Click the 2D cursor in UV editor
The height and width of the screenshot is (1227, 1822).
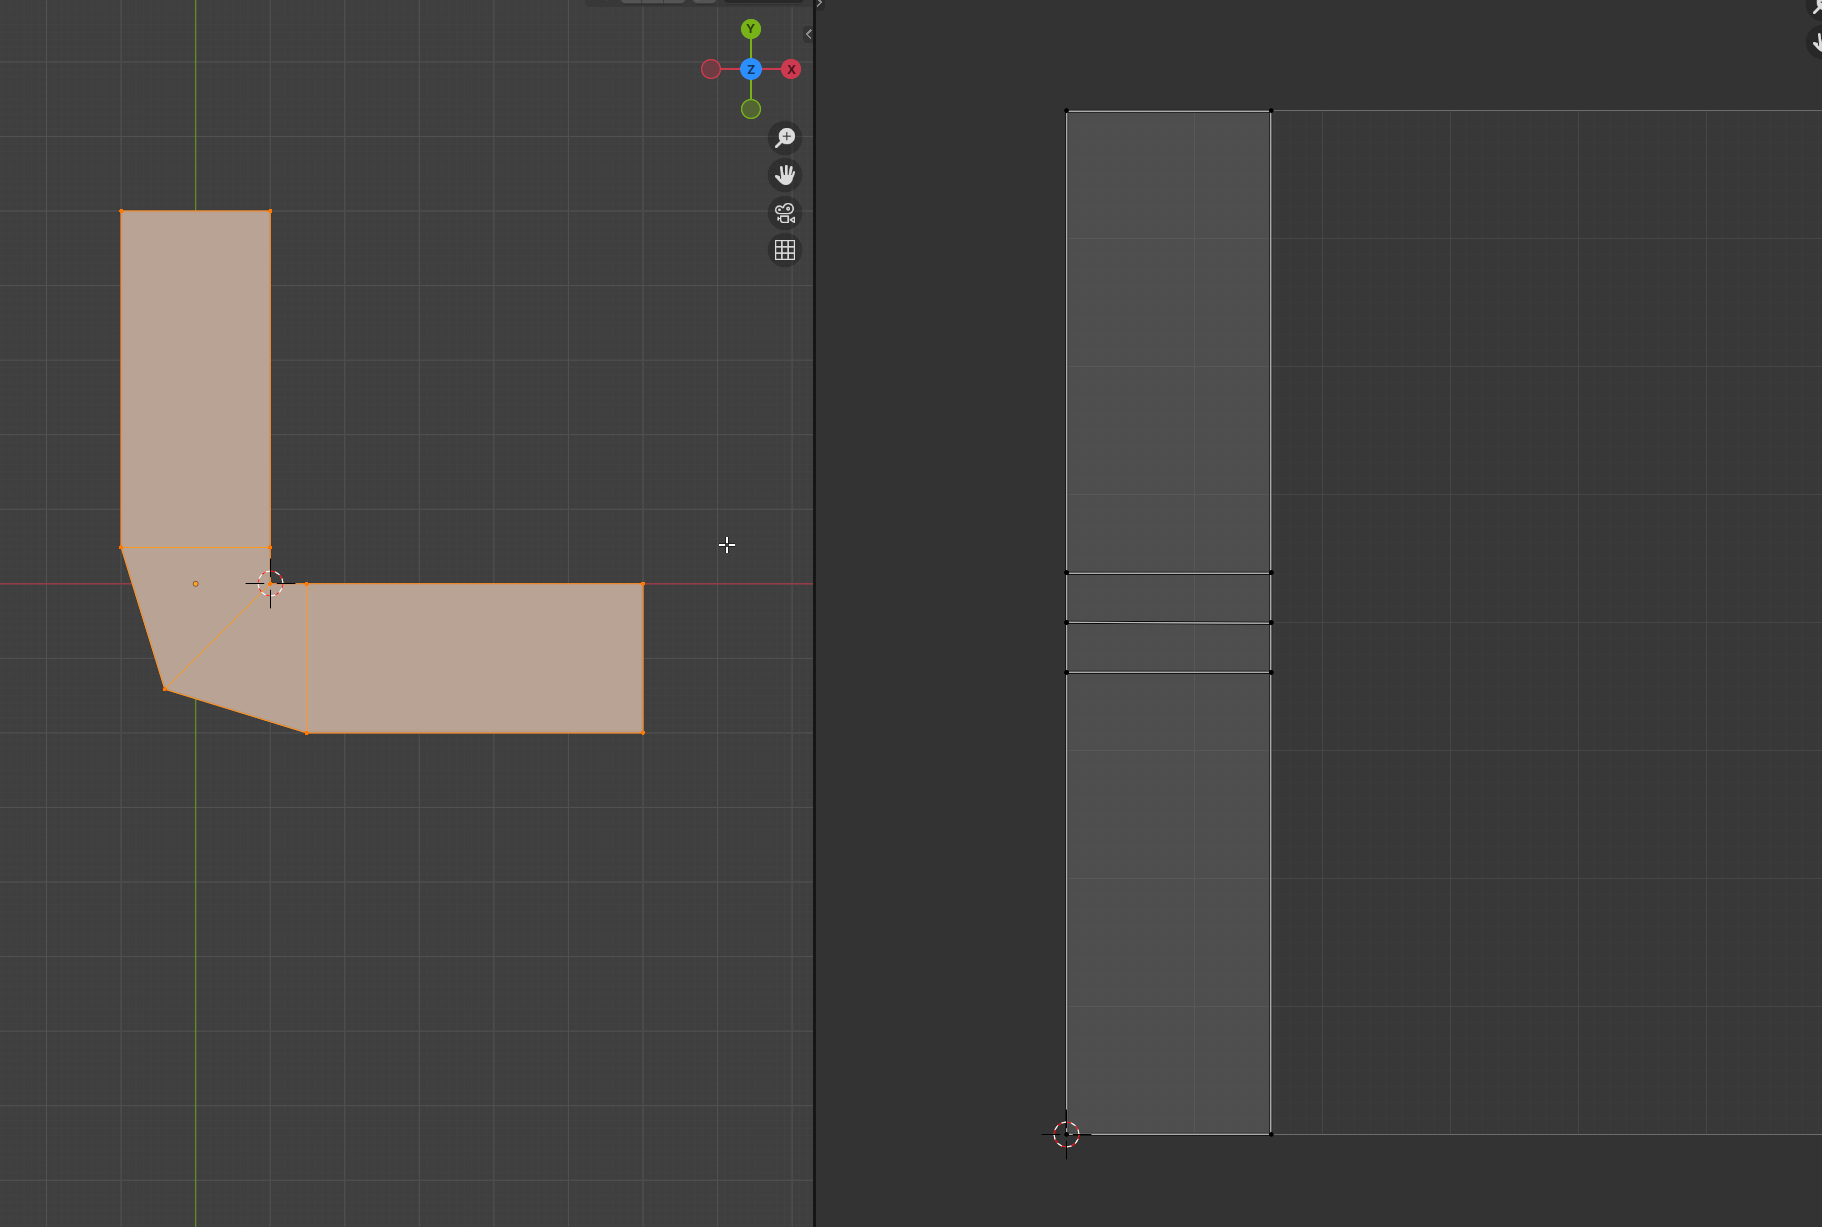click(x=1066, y=1134)
